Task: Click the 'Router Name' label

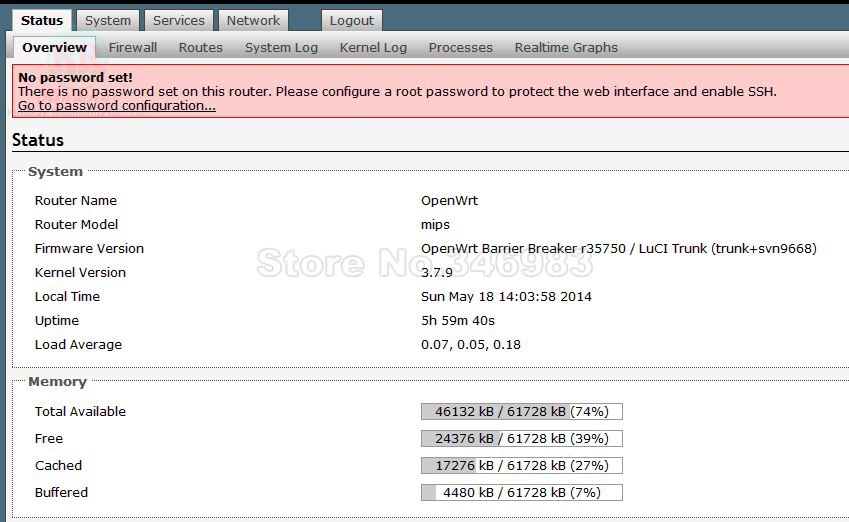Action: tap(76, 200)
